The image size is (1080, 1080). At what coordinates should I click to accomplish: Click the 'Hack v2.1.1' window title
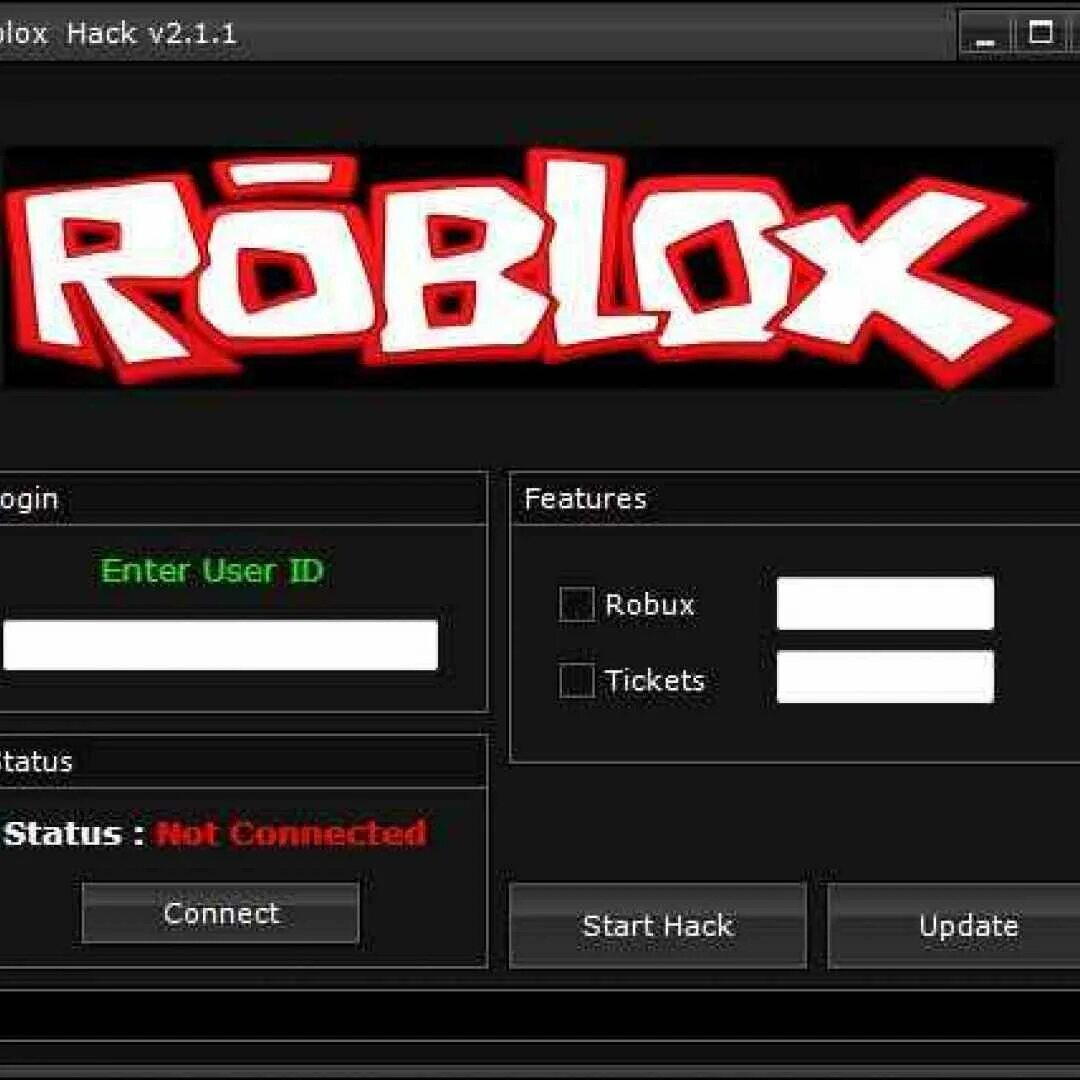[151, 33]
